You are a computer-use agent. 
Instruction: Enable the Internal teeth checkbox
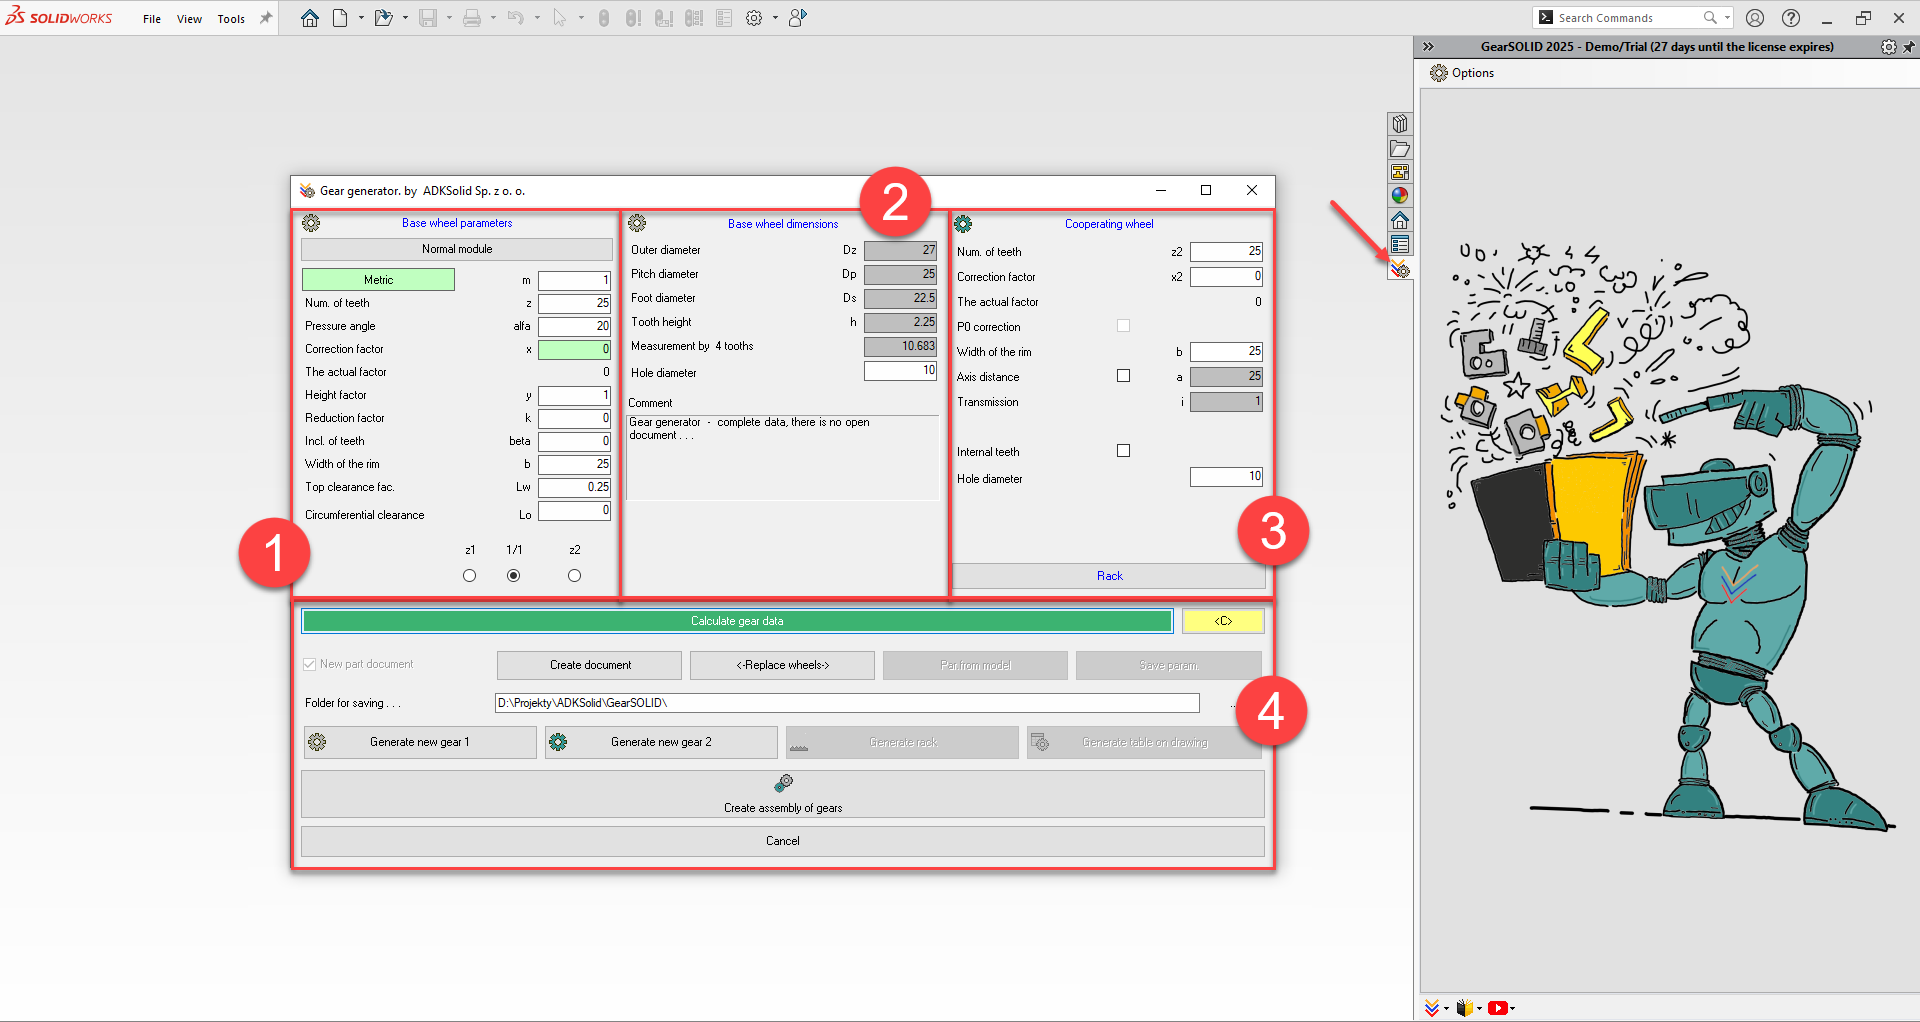[1123, 451]
